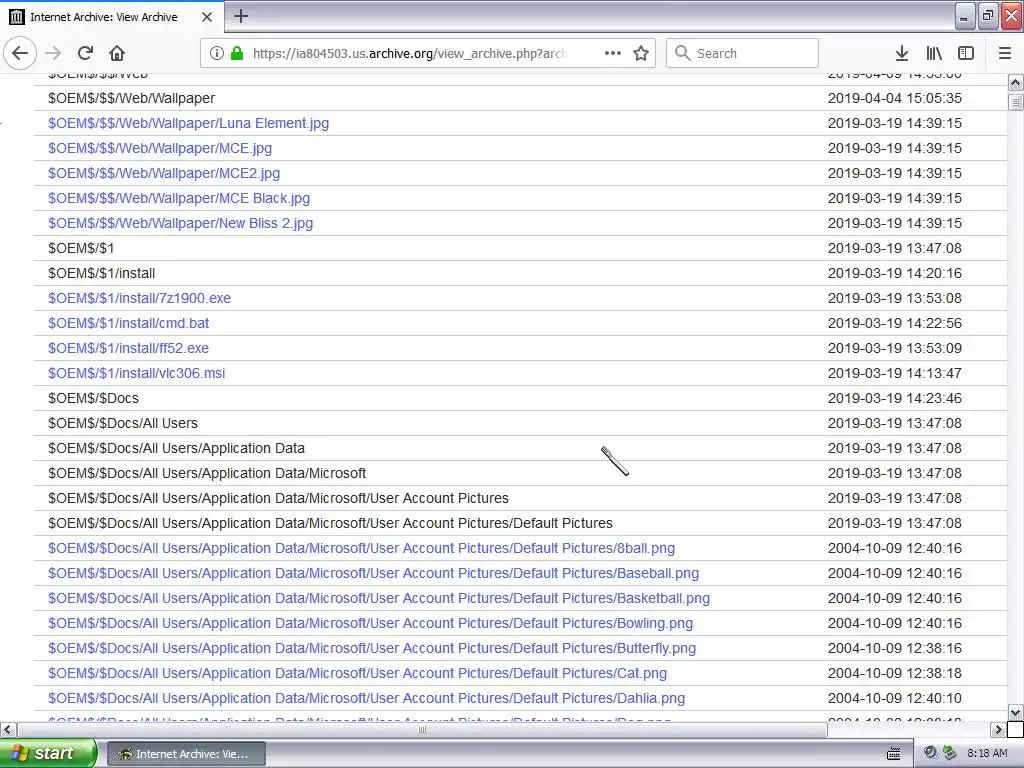Click the timestamp 2004-10-09 12:40:10
Image resolution: width=1024 pixels, height=768 pixels.
click(895, 698)
